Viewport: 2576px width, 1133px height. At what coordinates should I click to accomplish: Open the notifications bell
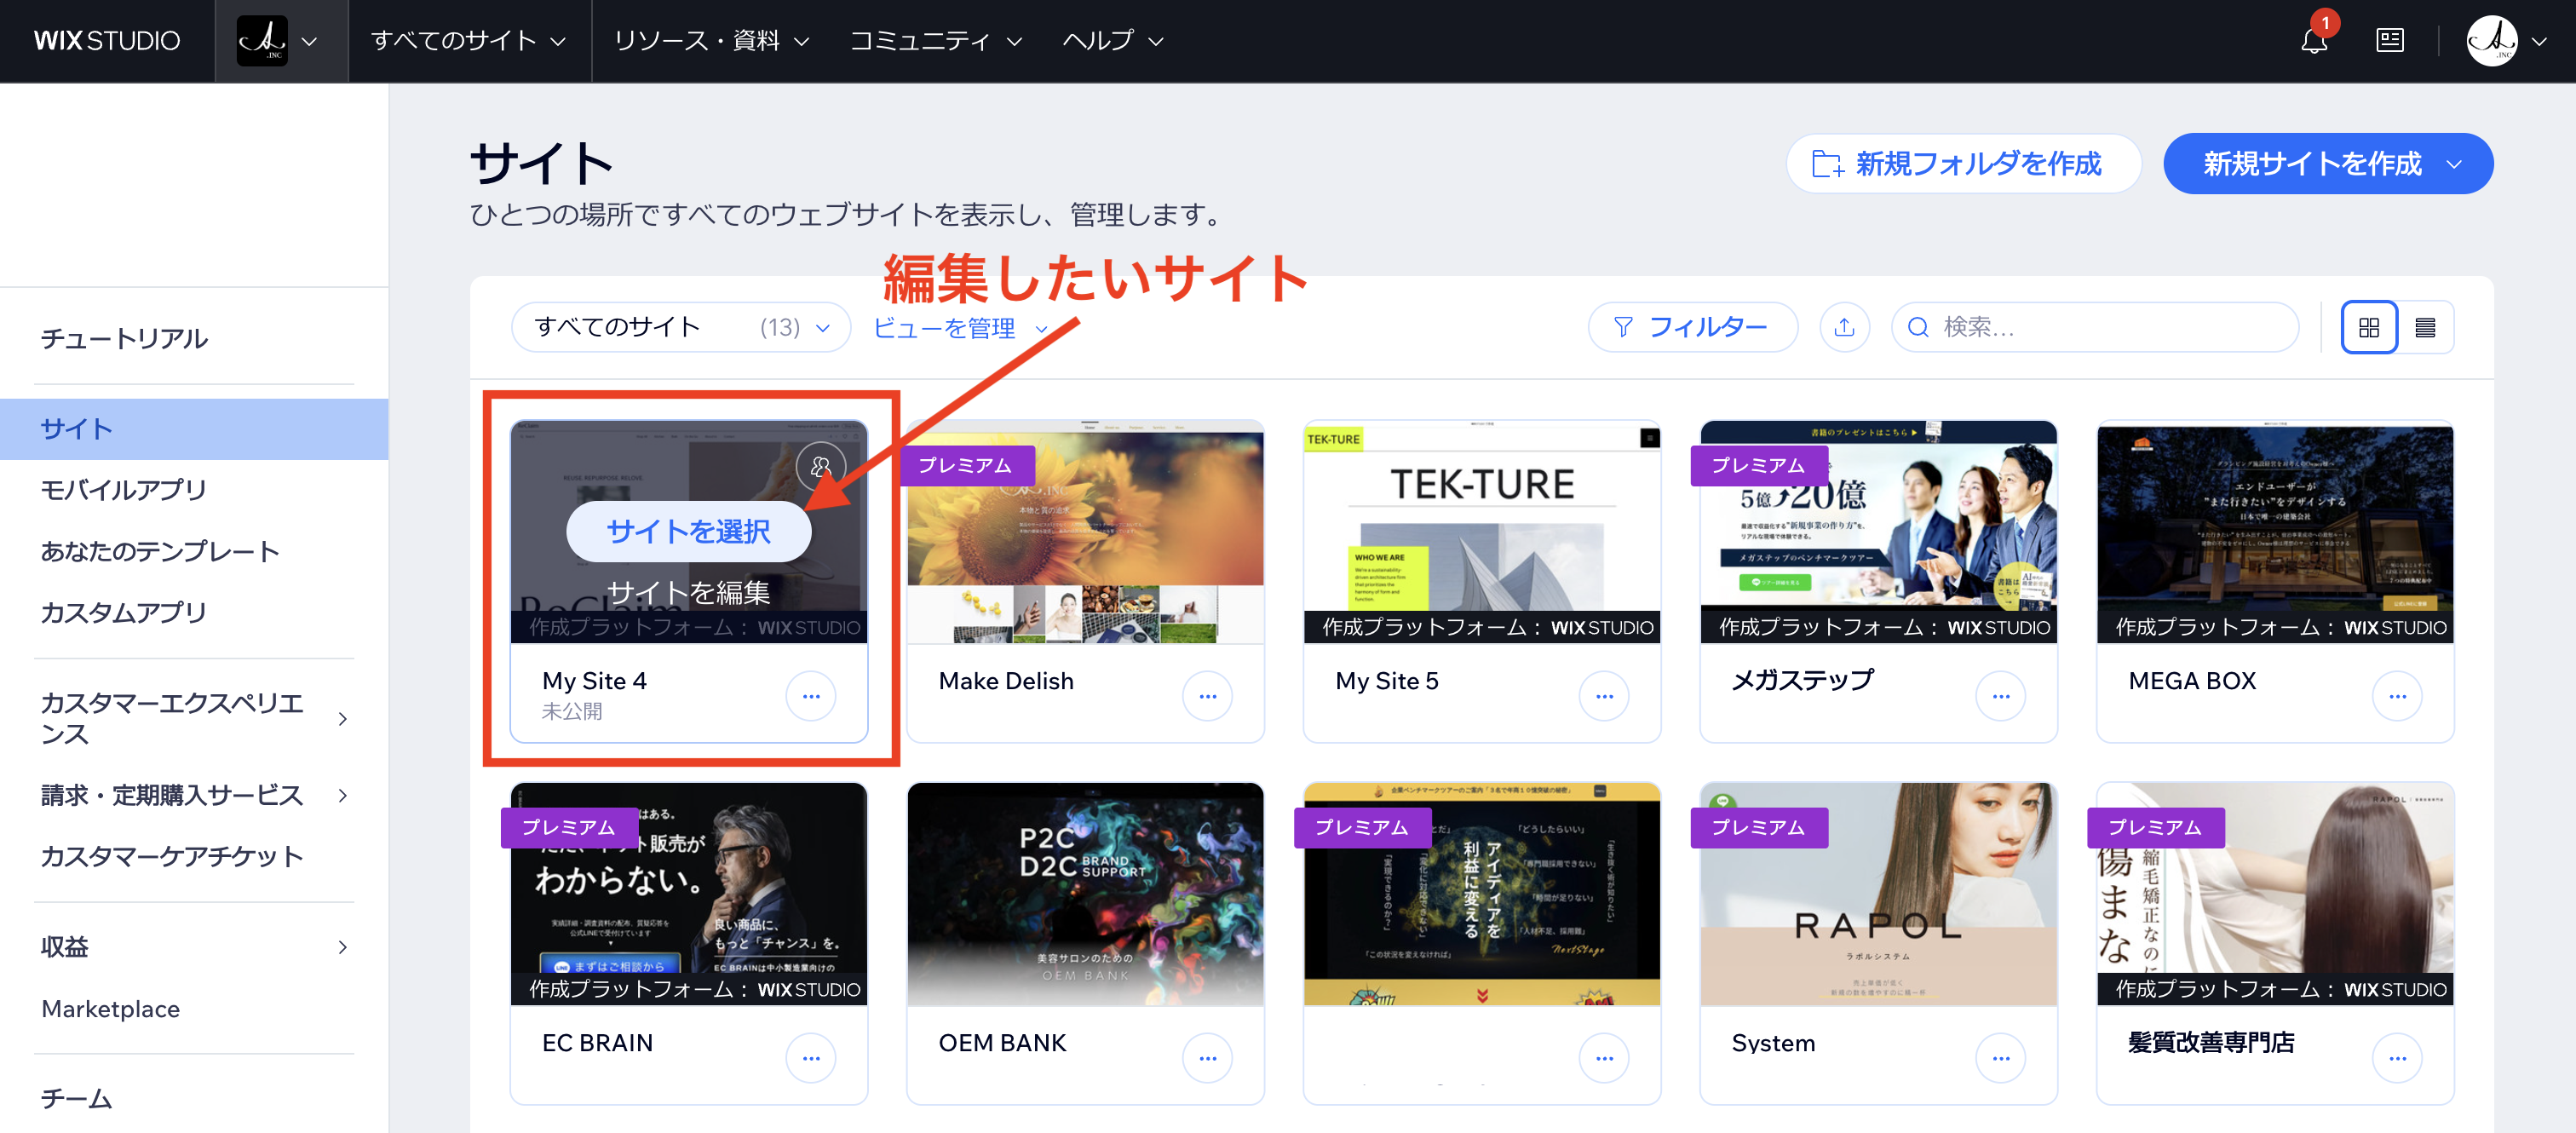2313,42
